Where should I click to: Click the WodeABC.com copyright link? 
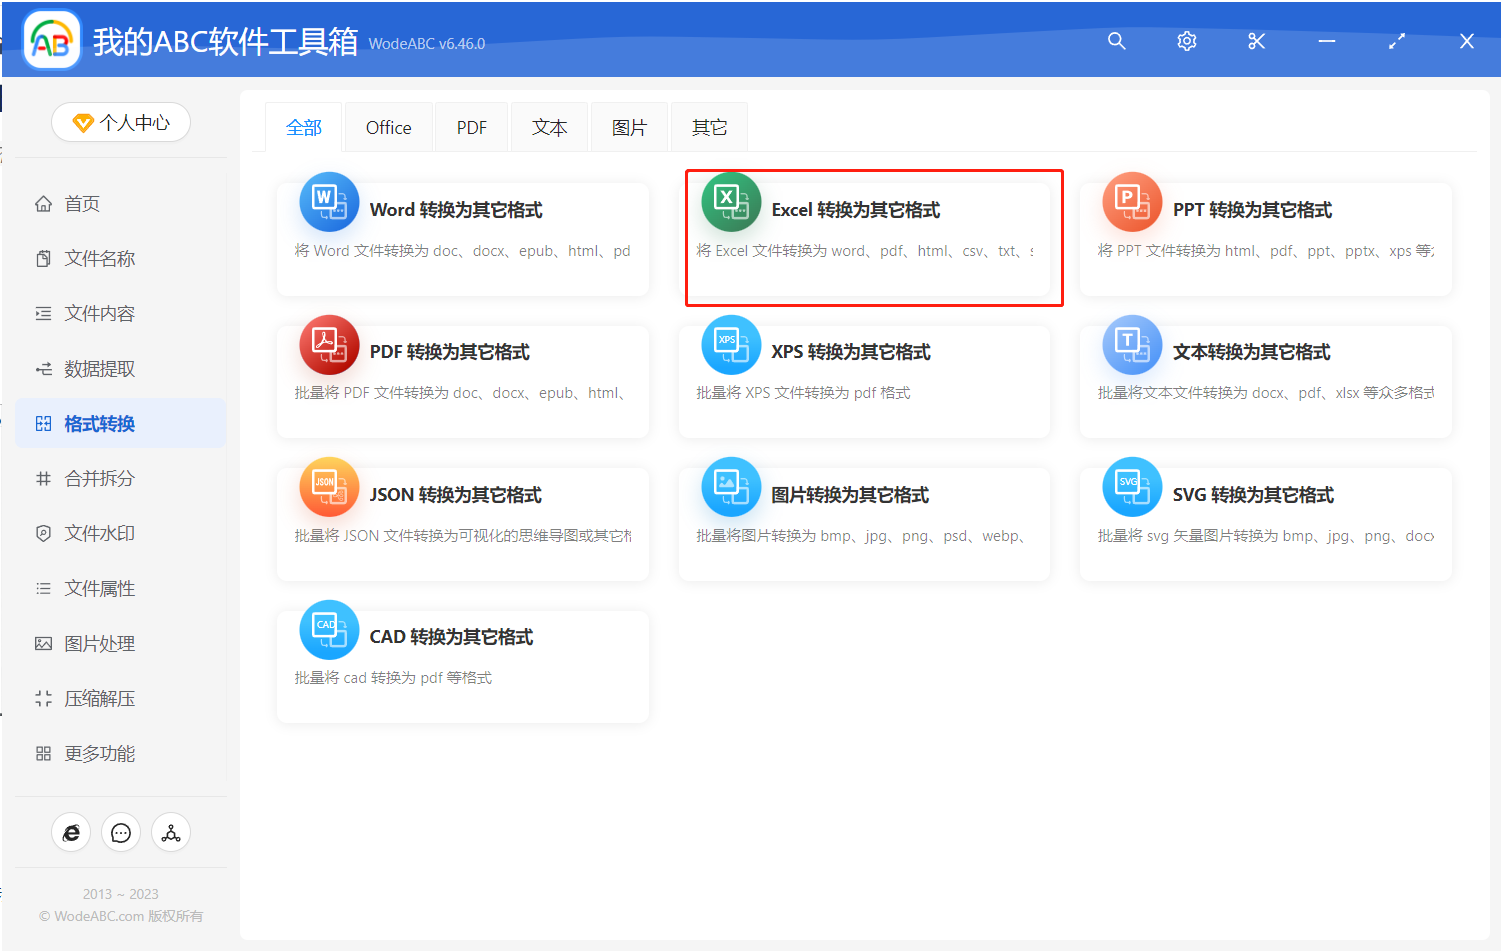[120, 915]
